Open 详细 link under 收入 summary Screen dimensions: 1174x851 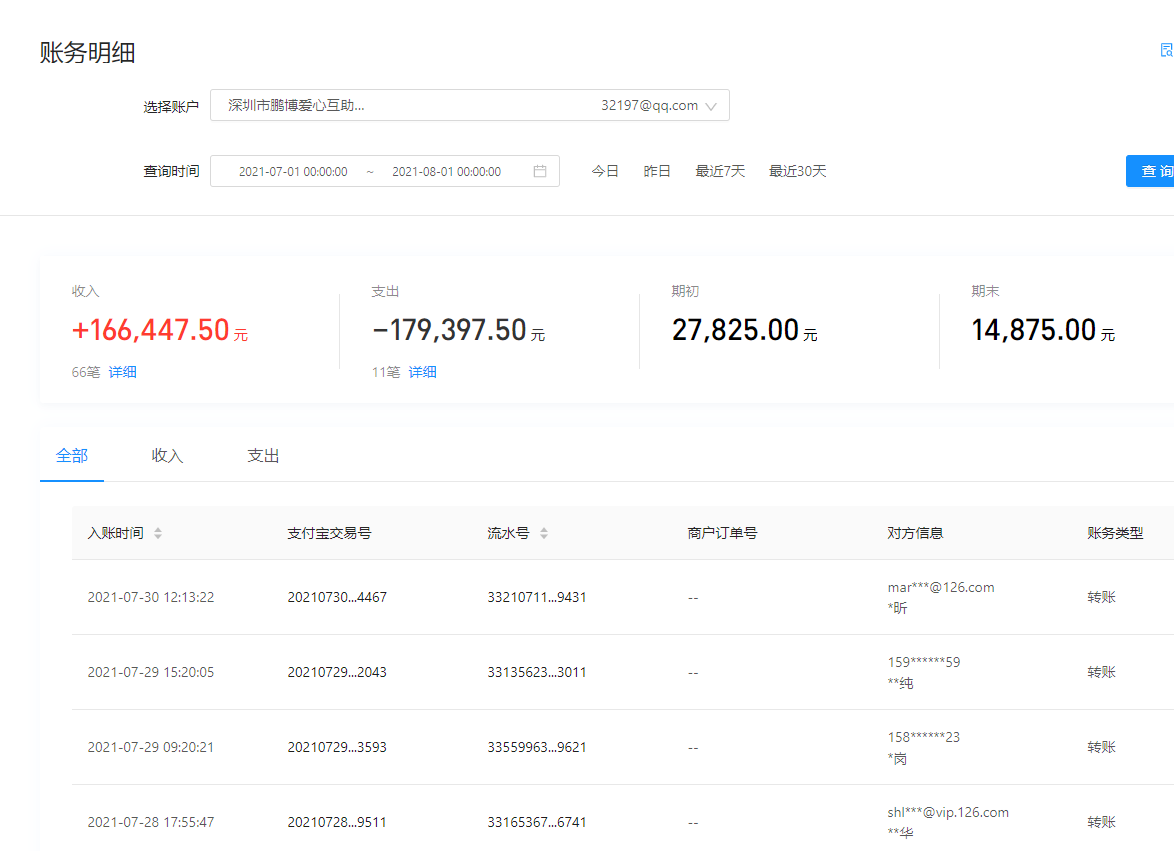(123, 372)
